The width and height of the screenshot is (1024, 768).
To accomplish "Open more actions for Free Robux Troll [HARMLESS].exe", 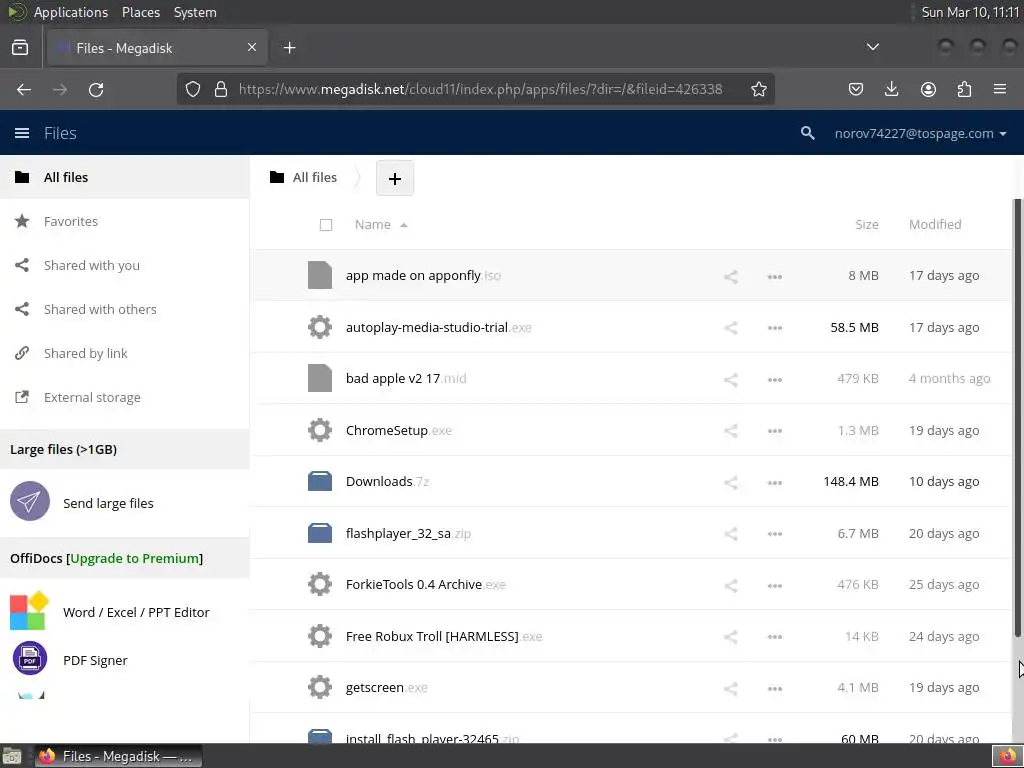I will [775, 637].
